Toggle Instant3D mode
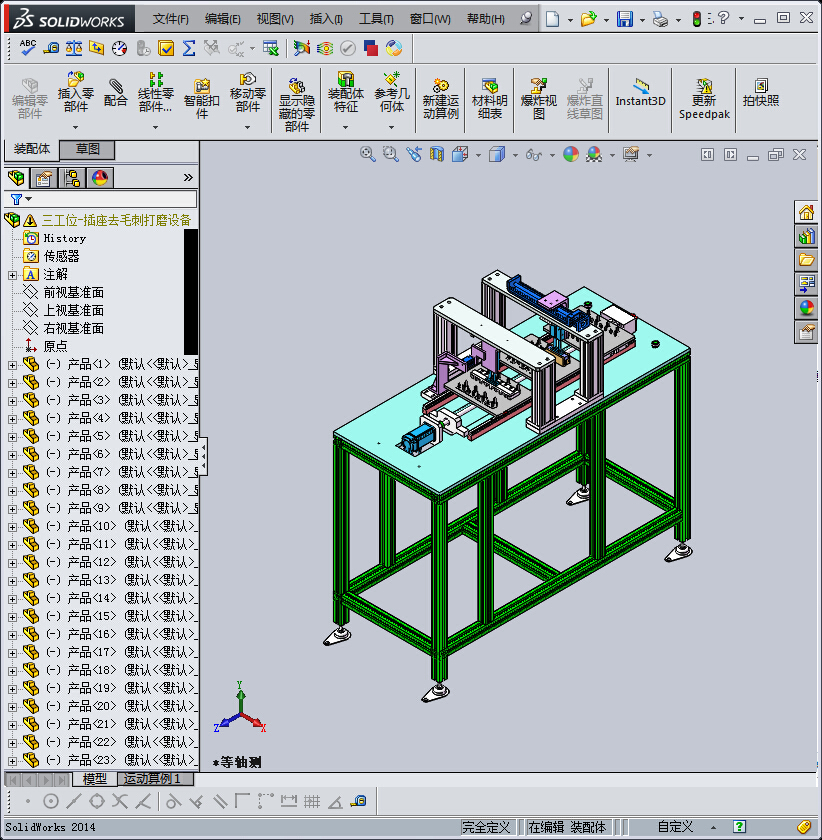This screenshot has height=840, width=822. click(x=640, y=93)
